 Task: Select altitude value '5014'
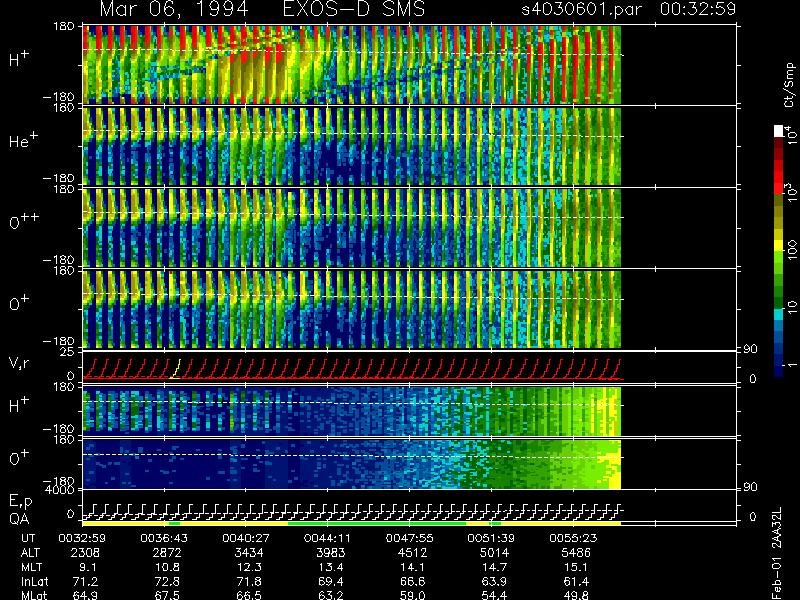(x=494, y=553)
